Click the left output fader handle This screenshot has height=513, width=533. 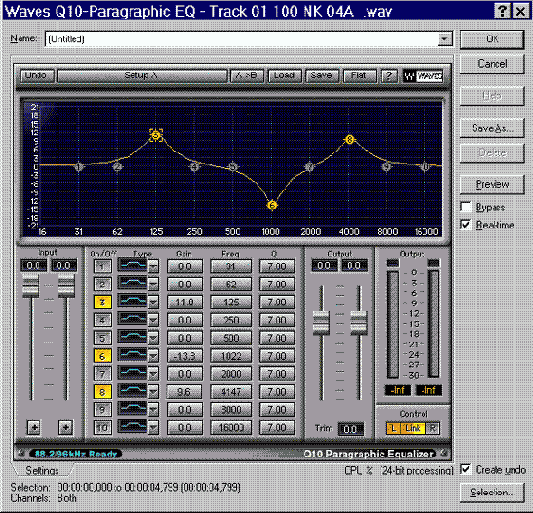[321, 323]
